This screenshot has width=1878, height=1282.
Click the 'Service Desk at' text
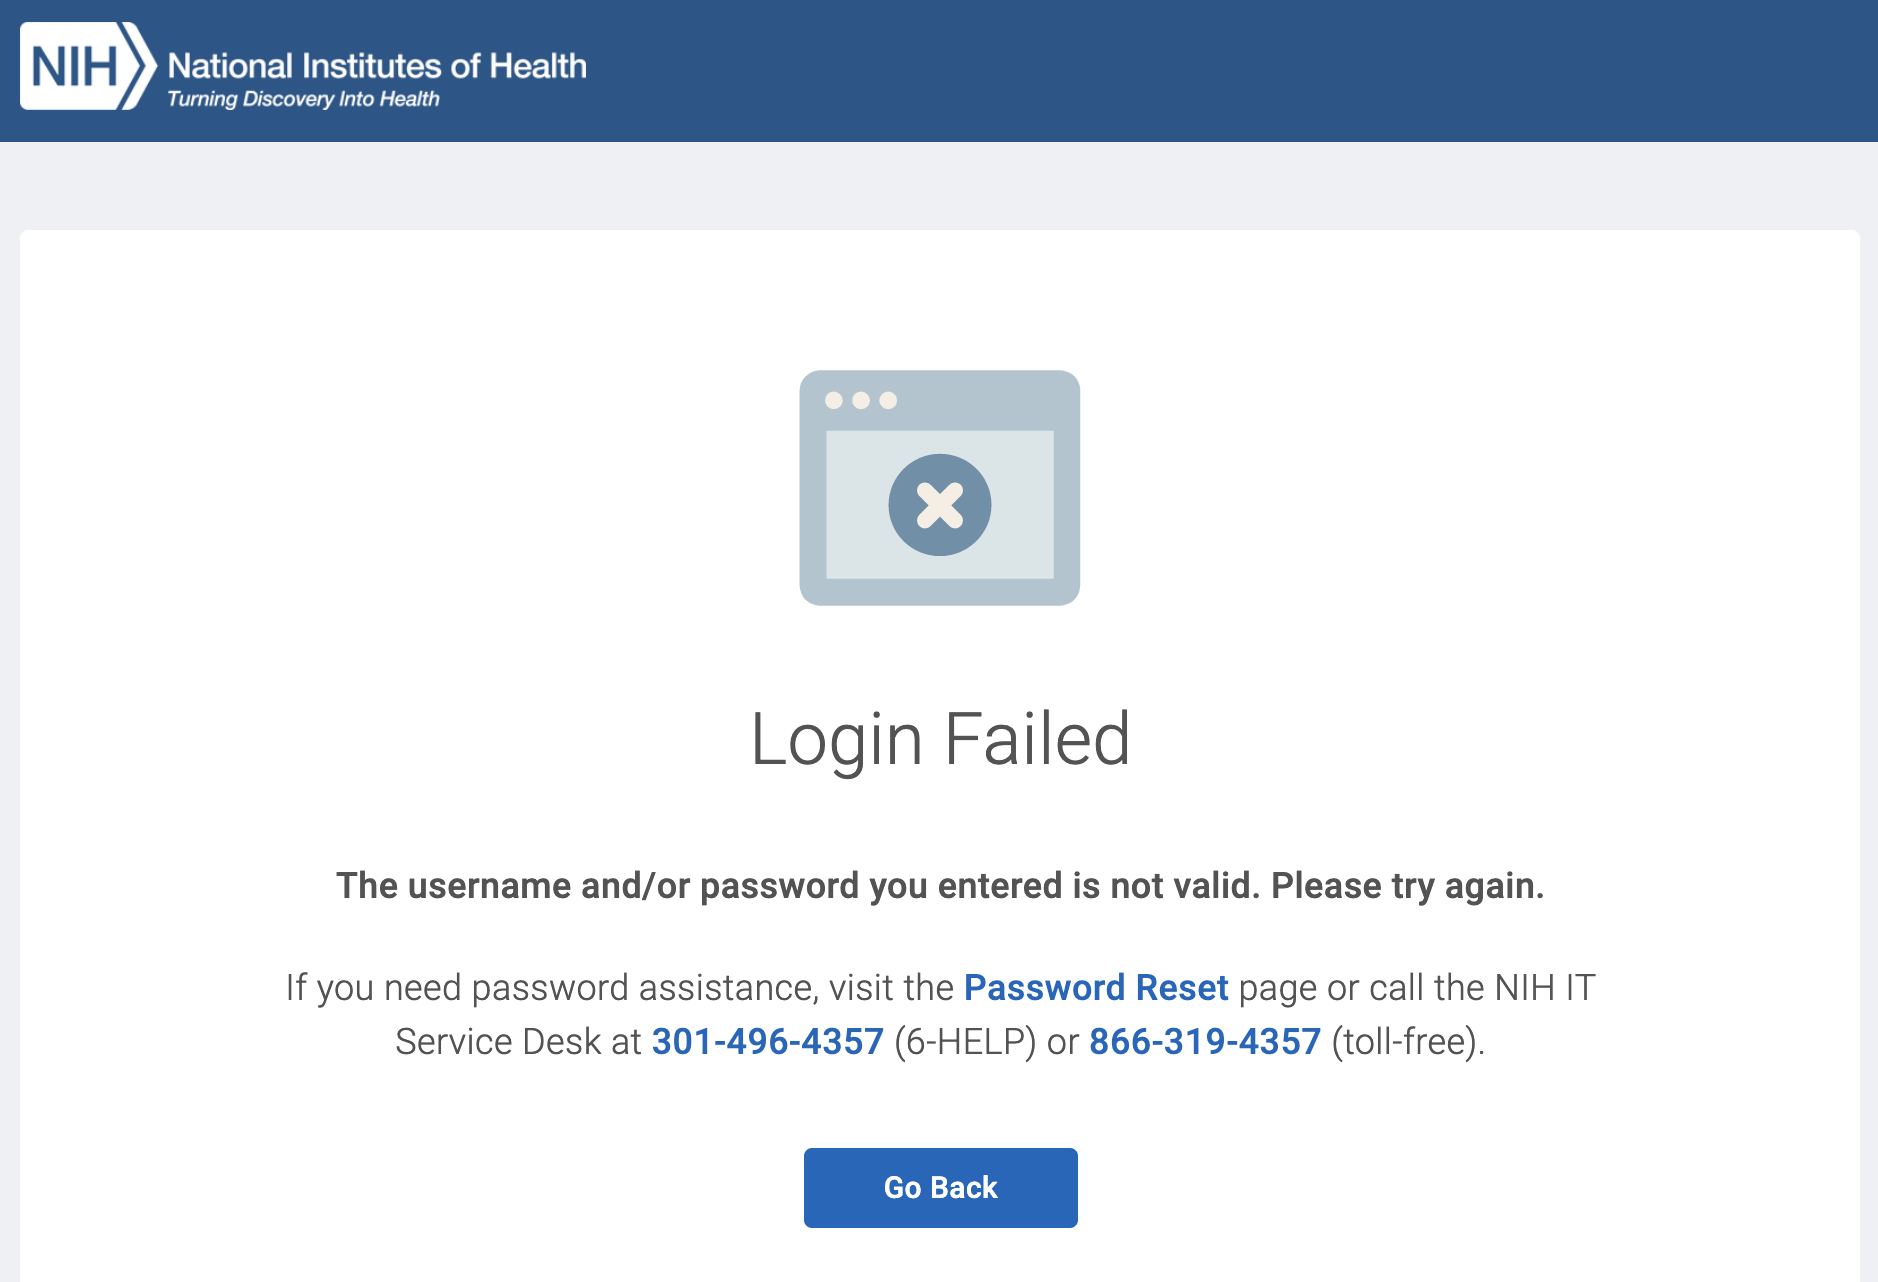tap(518, 1042)
